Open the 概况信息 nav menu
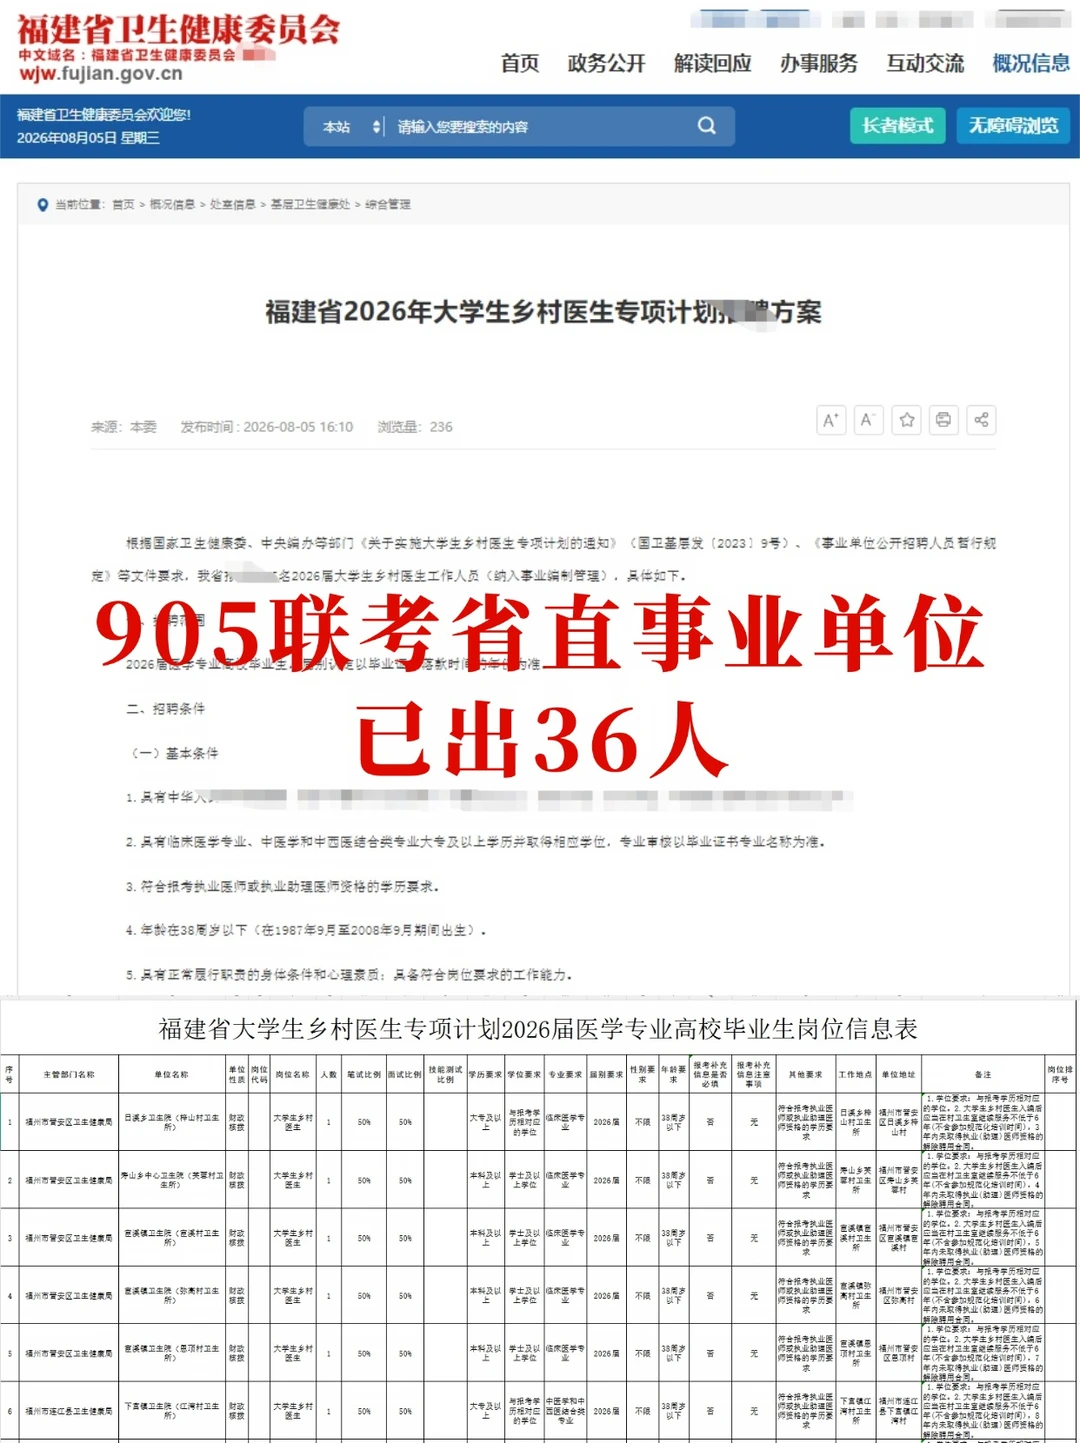Image resolution: width=1080 pixels, height=1443 pixels. [1031, 63]
